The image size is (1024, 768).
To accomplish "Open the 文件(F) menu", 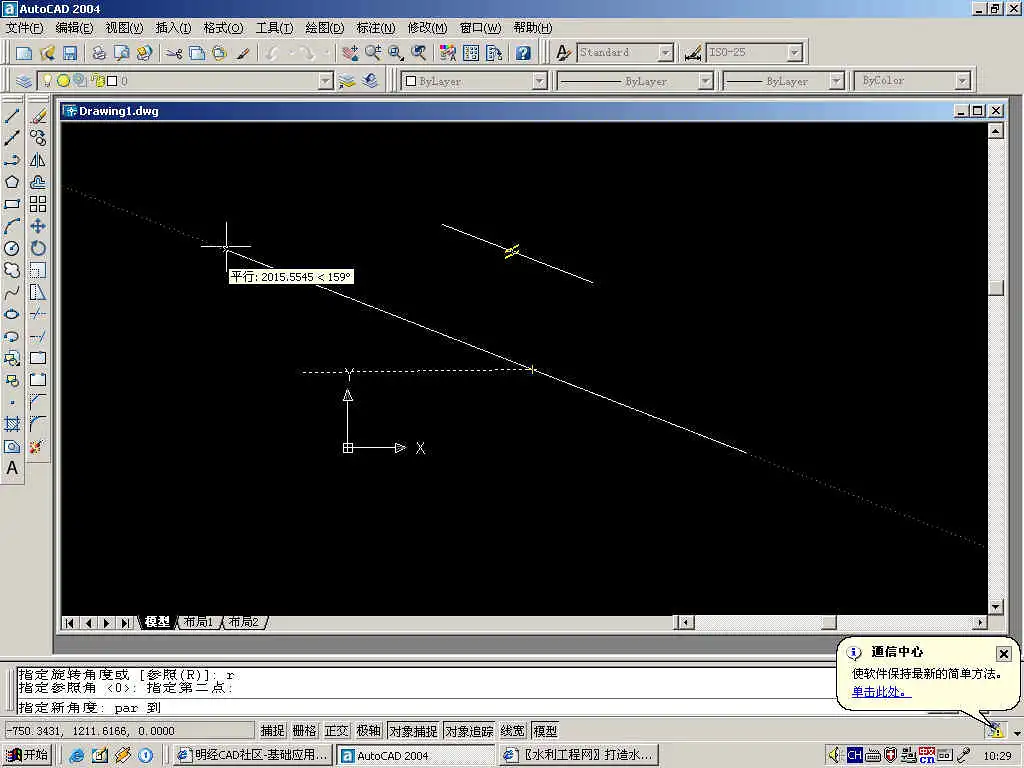I will click(24, 28).
